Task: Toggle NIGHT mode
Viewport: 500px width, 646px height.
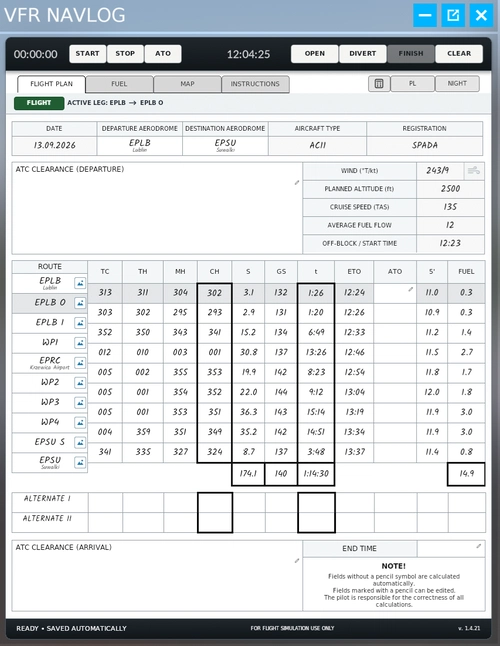Action: (457, 84)
